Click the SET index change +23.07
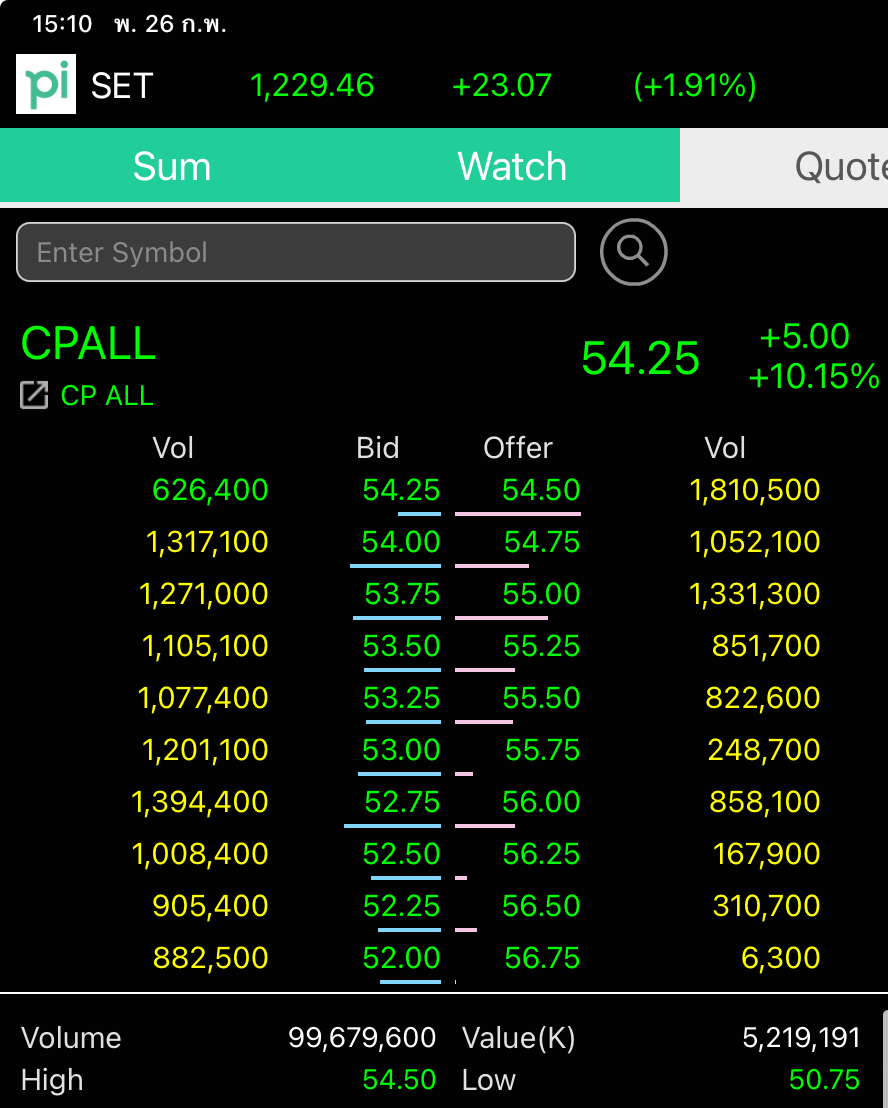This screenshot has width=888, height=1108. pos(502,86)
